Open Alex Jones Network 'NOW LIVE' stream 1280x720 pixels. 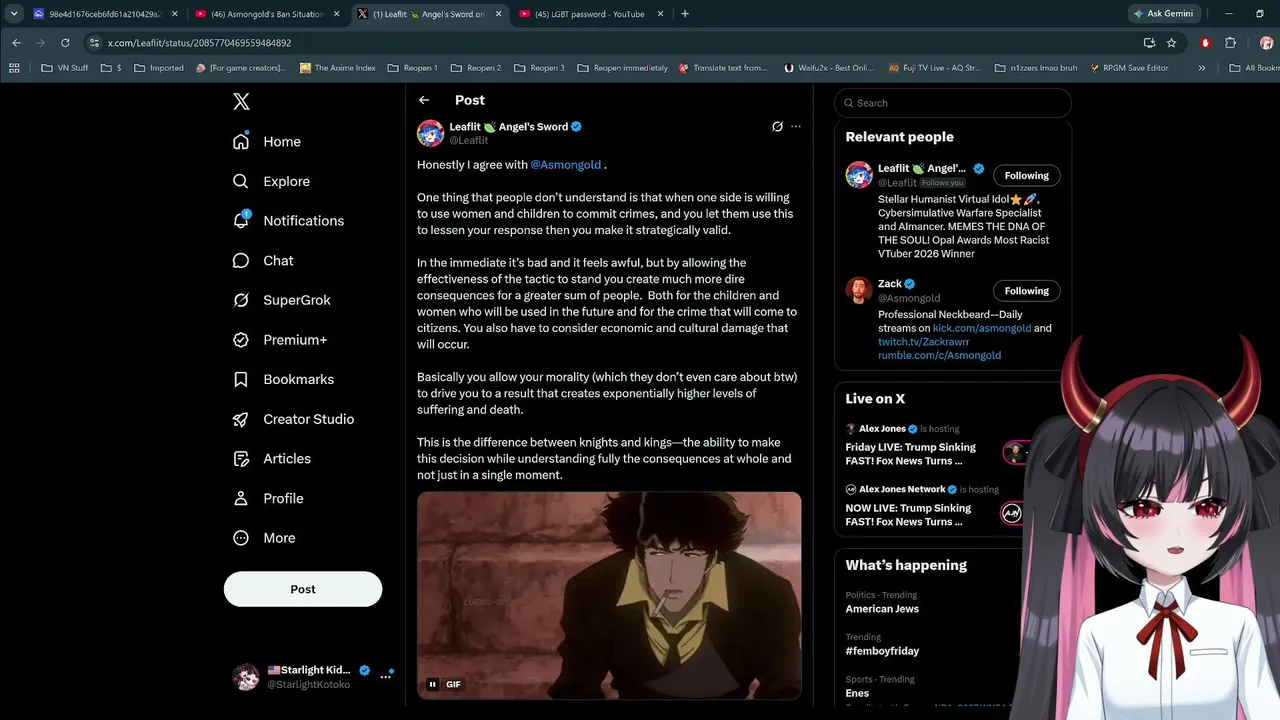[908, 515]
